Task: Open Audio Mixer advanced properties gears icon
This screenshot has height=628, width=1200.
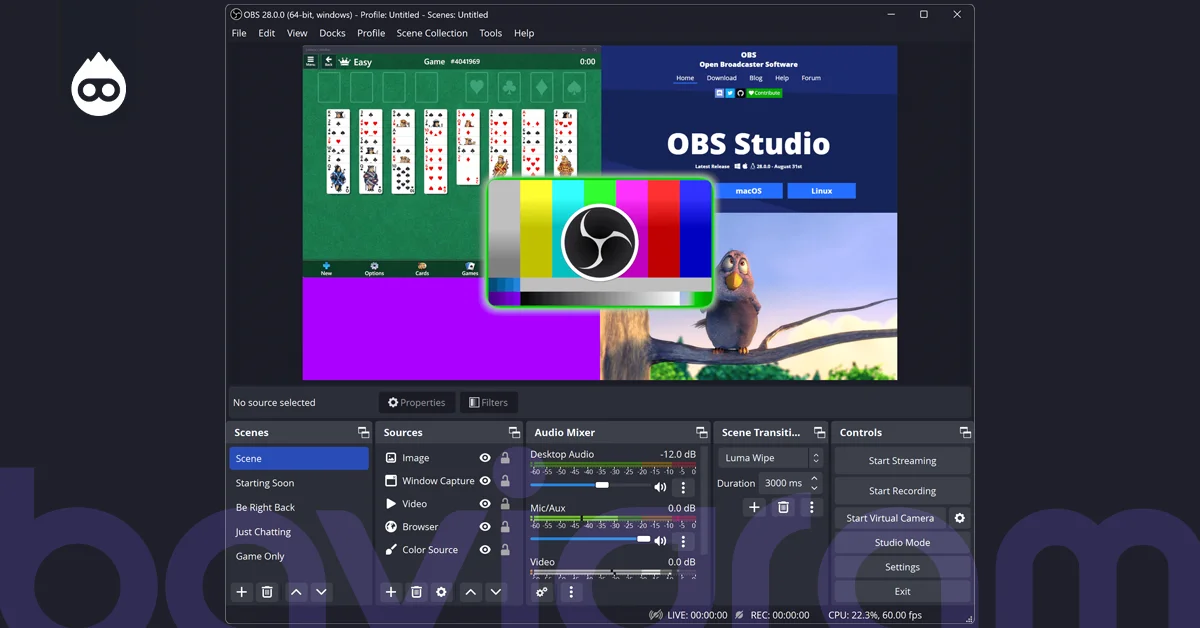Action: (x=542, y=592)
